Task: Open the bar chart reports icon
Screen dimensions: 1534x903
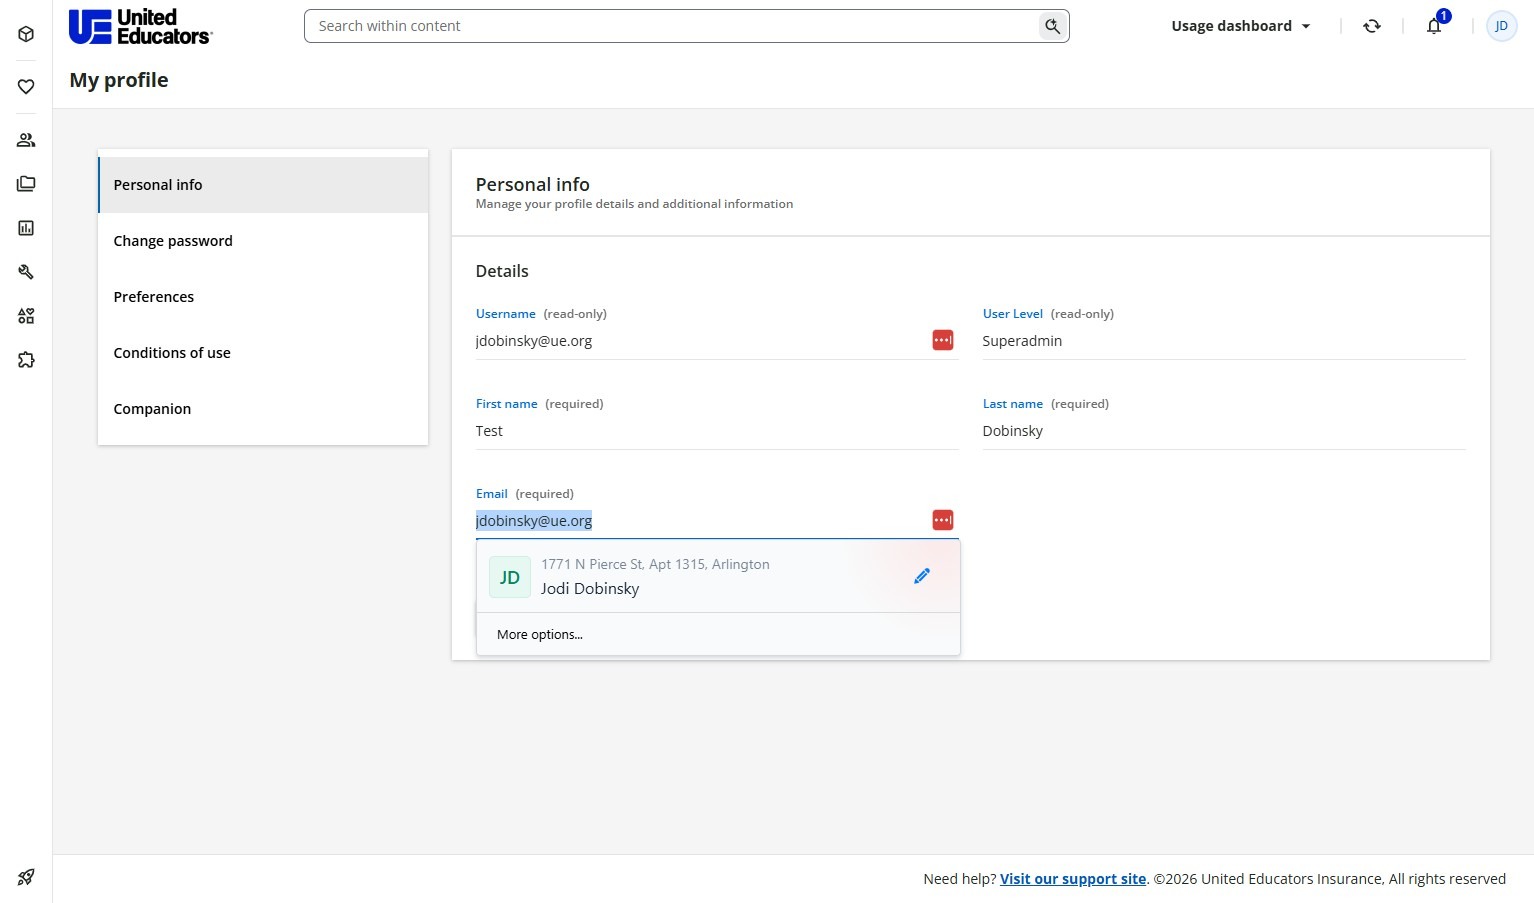Action: tap(26, 228)
